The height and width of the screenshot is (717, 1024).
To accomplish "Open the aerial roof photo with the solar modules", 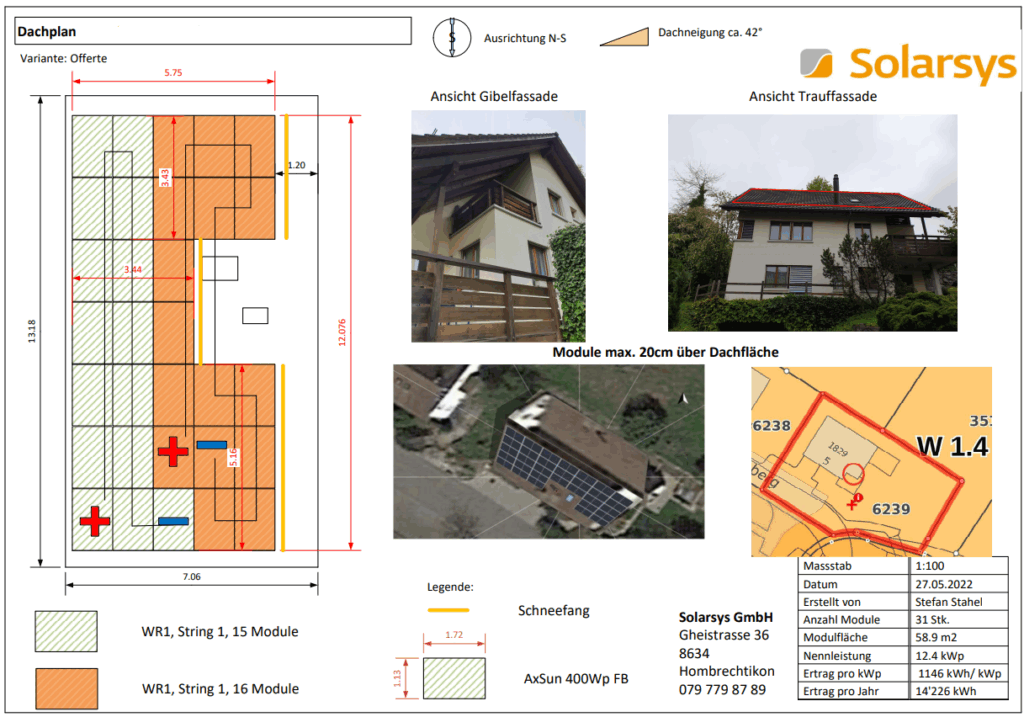I will (x=549, y=451).
